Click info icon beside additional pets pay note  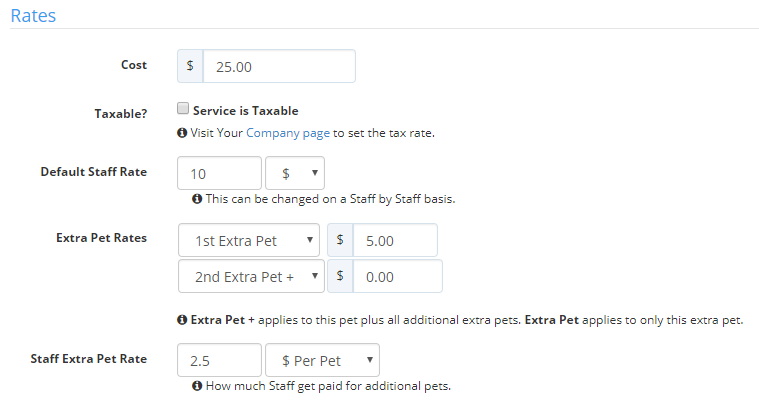tap(197, 386)
